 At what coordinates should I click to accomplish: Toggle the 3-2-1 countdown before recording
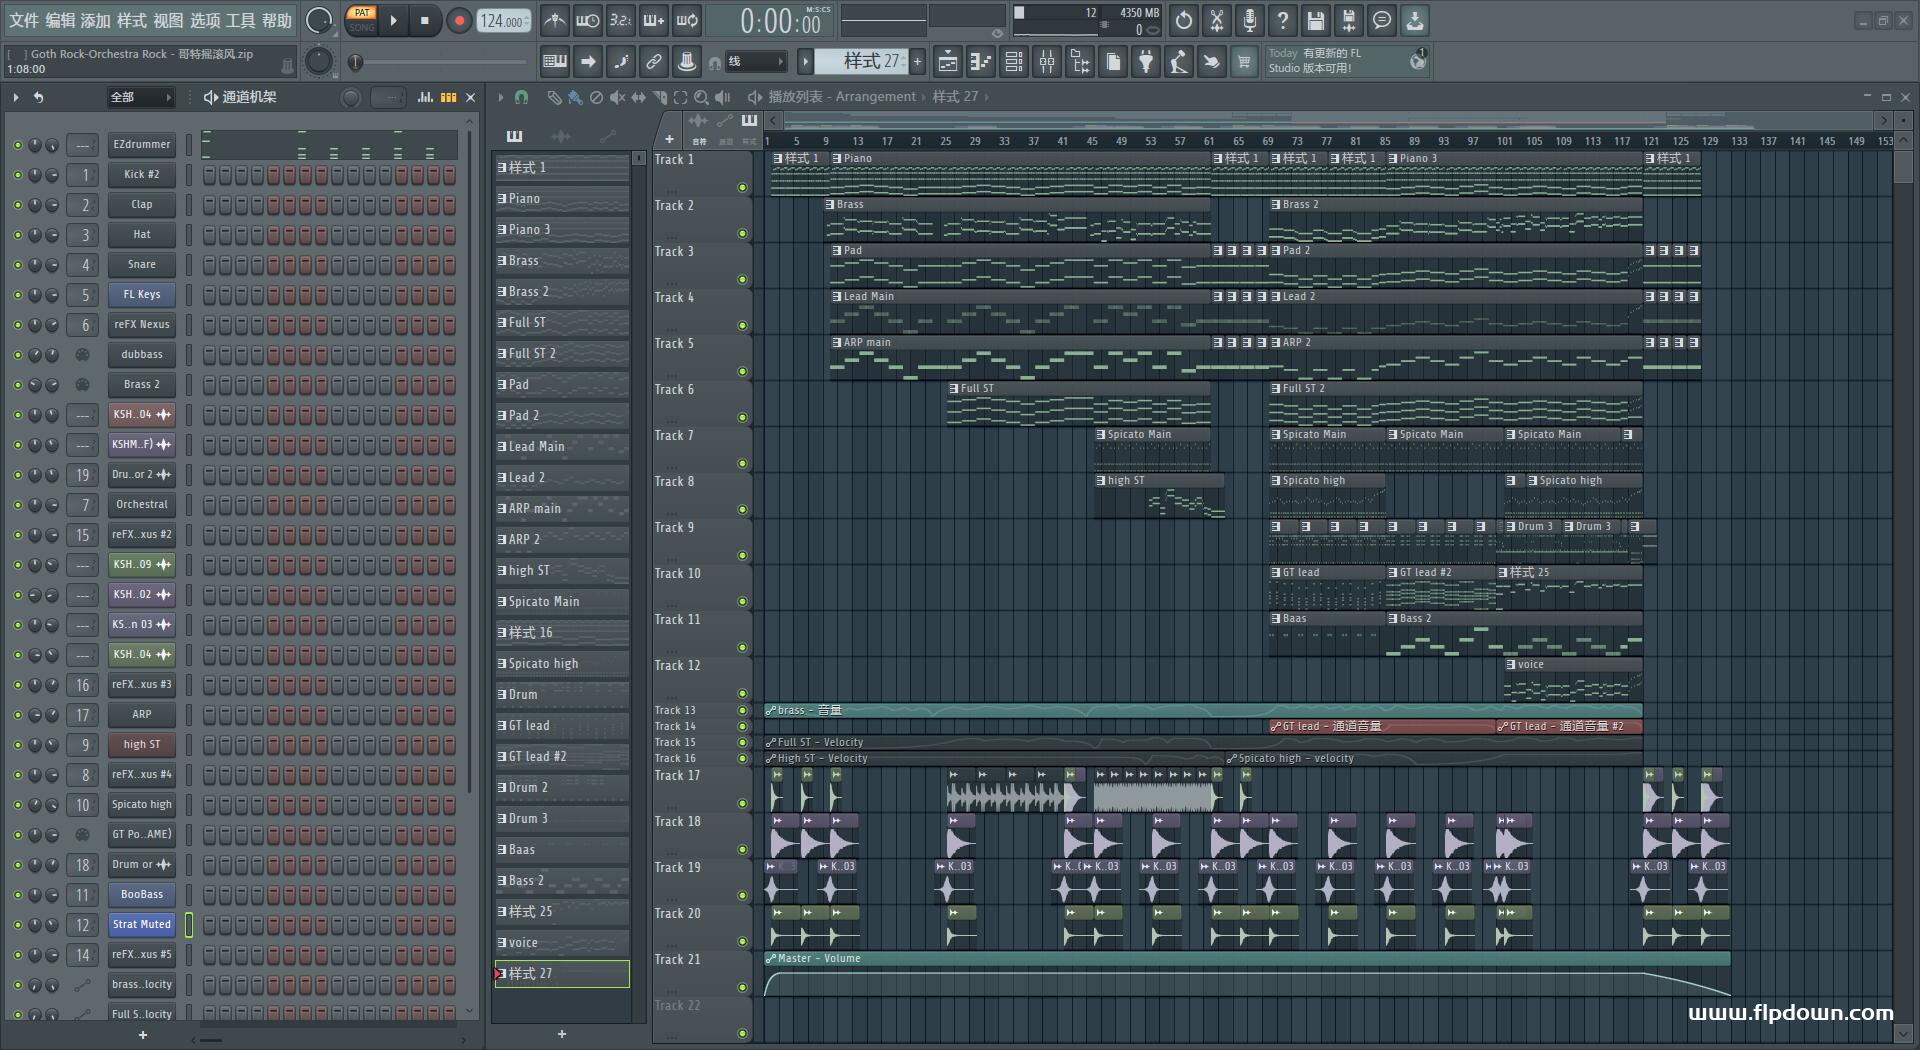click(x=621, y=20)
